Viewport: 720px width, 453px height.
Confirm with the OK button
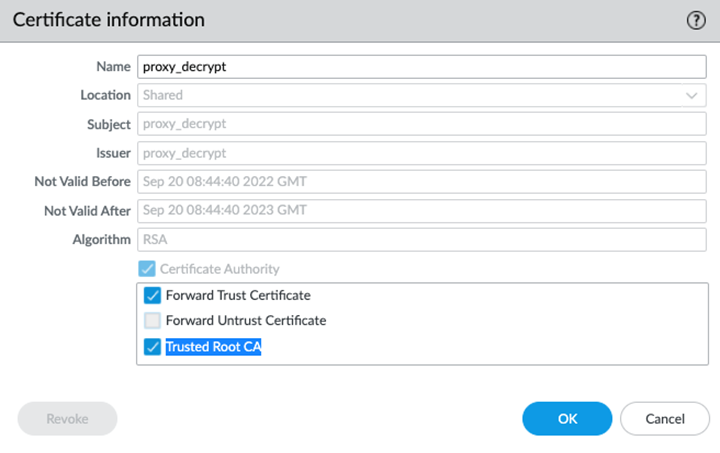click(567, 419)
